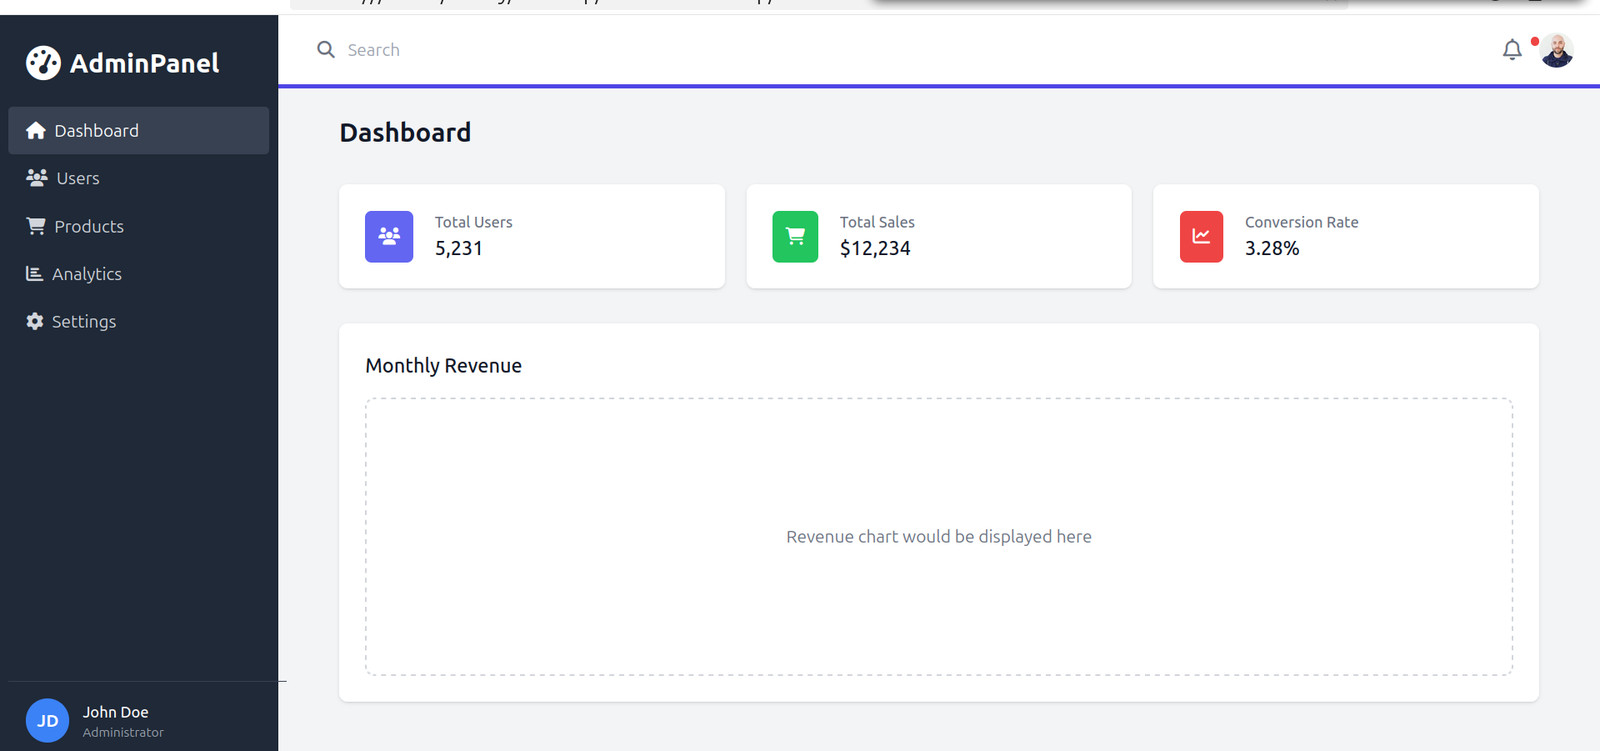Click the 3.28% Conversion Rate value
Screen dimensions: 1600x751
click(1272, 249)
